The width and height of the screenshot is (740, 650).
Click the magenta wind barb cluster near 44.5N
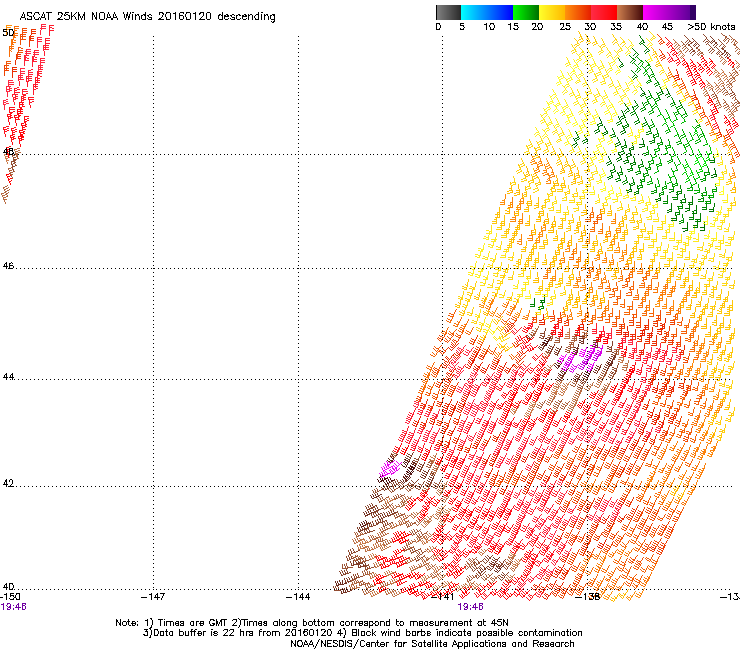580,359
